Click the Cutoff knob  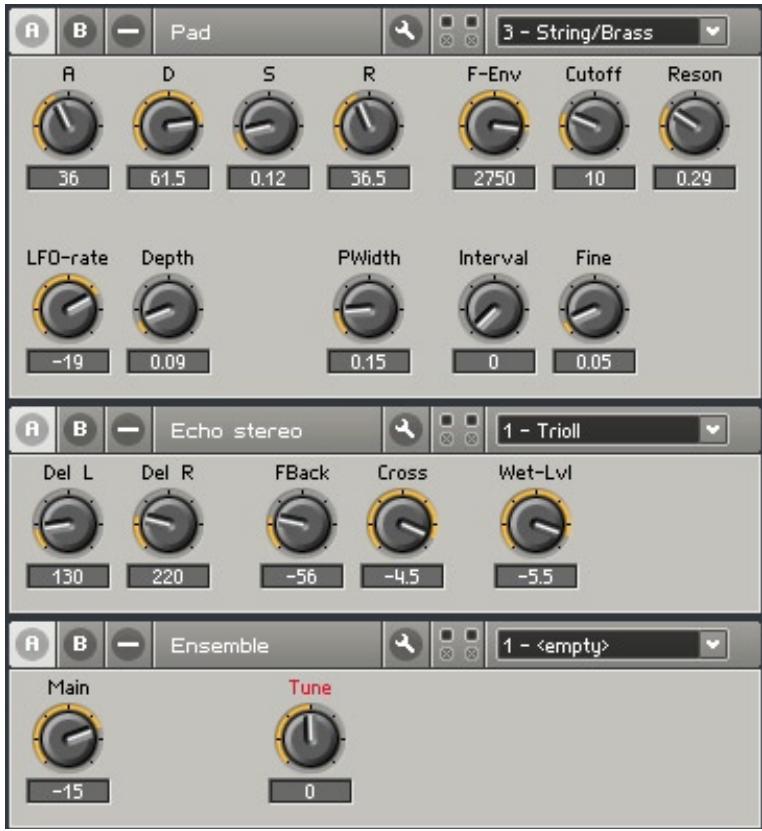coord(594,125)
